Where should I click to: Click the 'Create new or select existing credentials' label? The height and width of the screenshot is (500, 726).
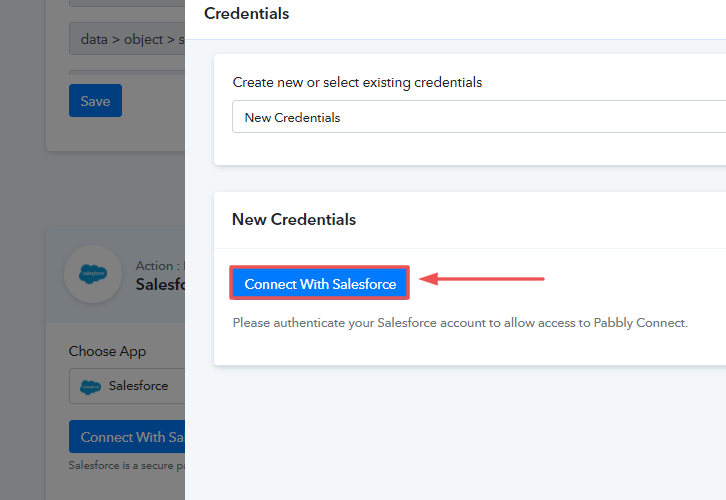coord(357,82)
